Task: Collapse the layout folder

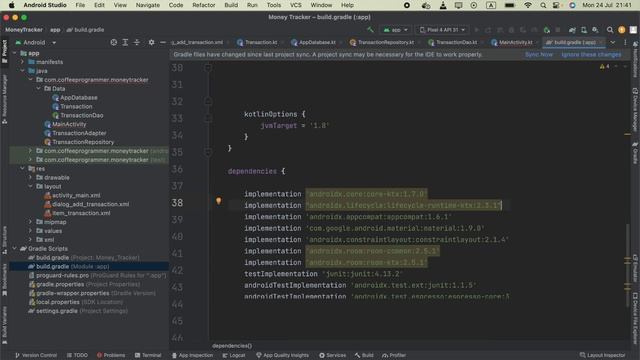Action: pyautogui.click(x=31, y=186)
